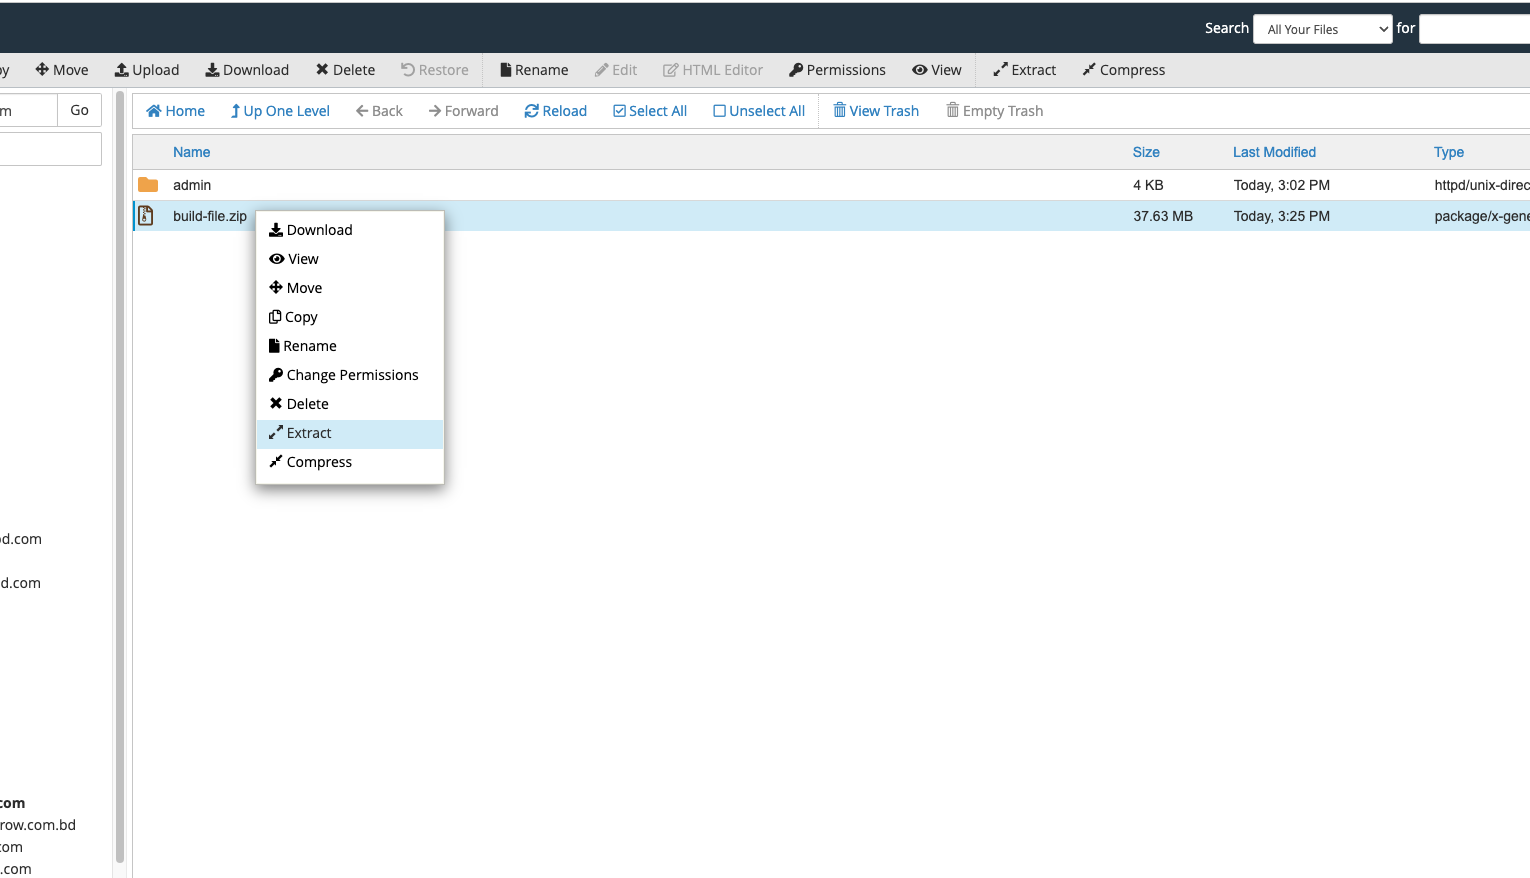Click Unselect All checkbox option
1530x878 pixels.
(x=758, y=111)
